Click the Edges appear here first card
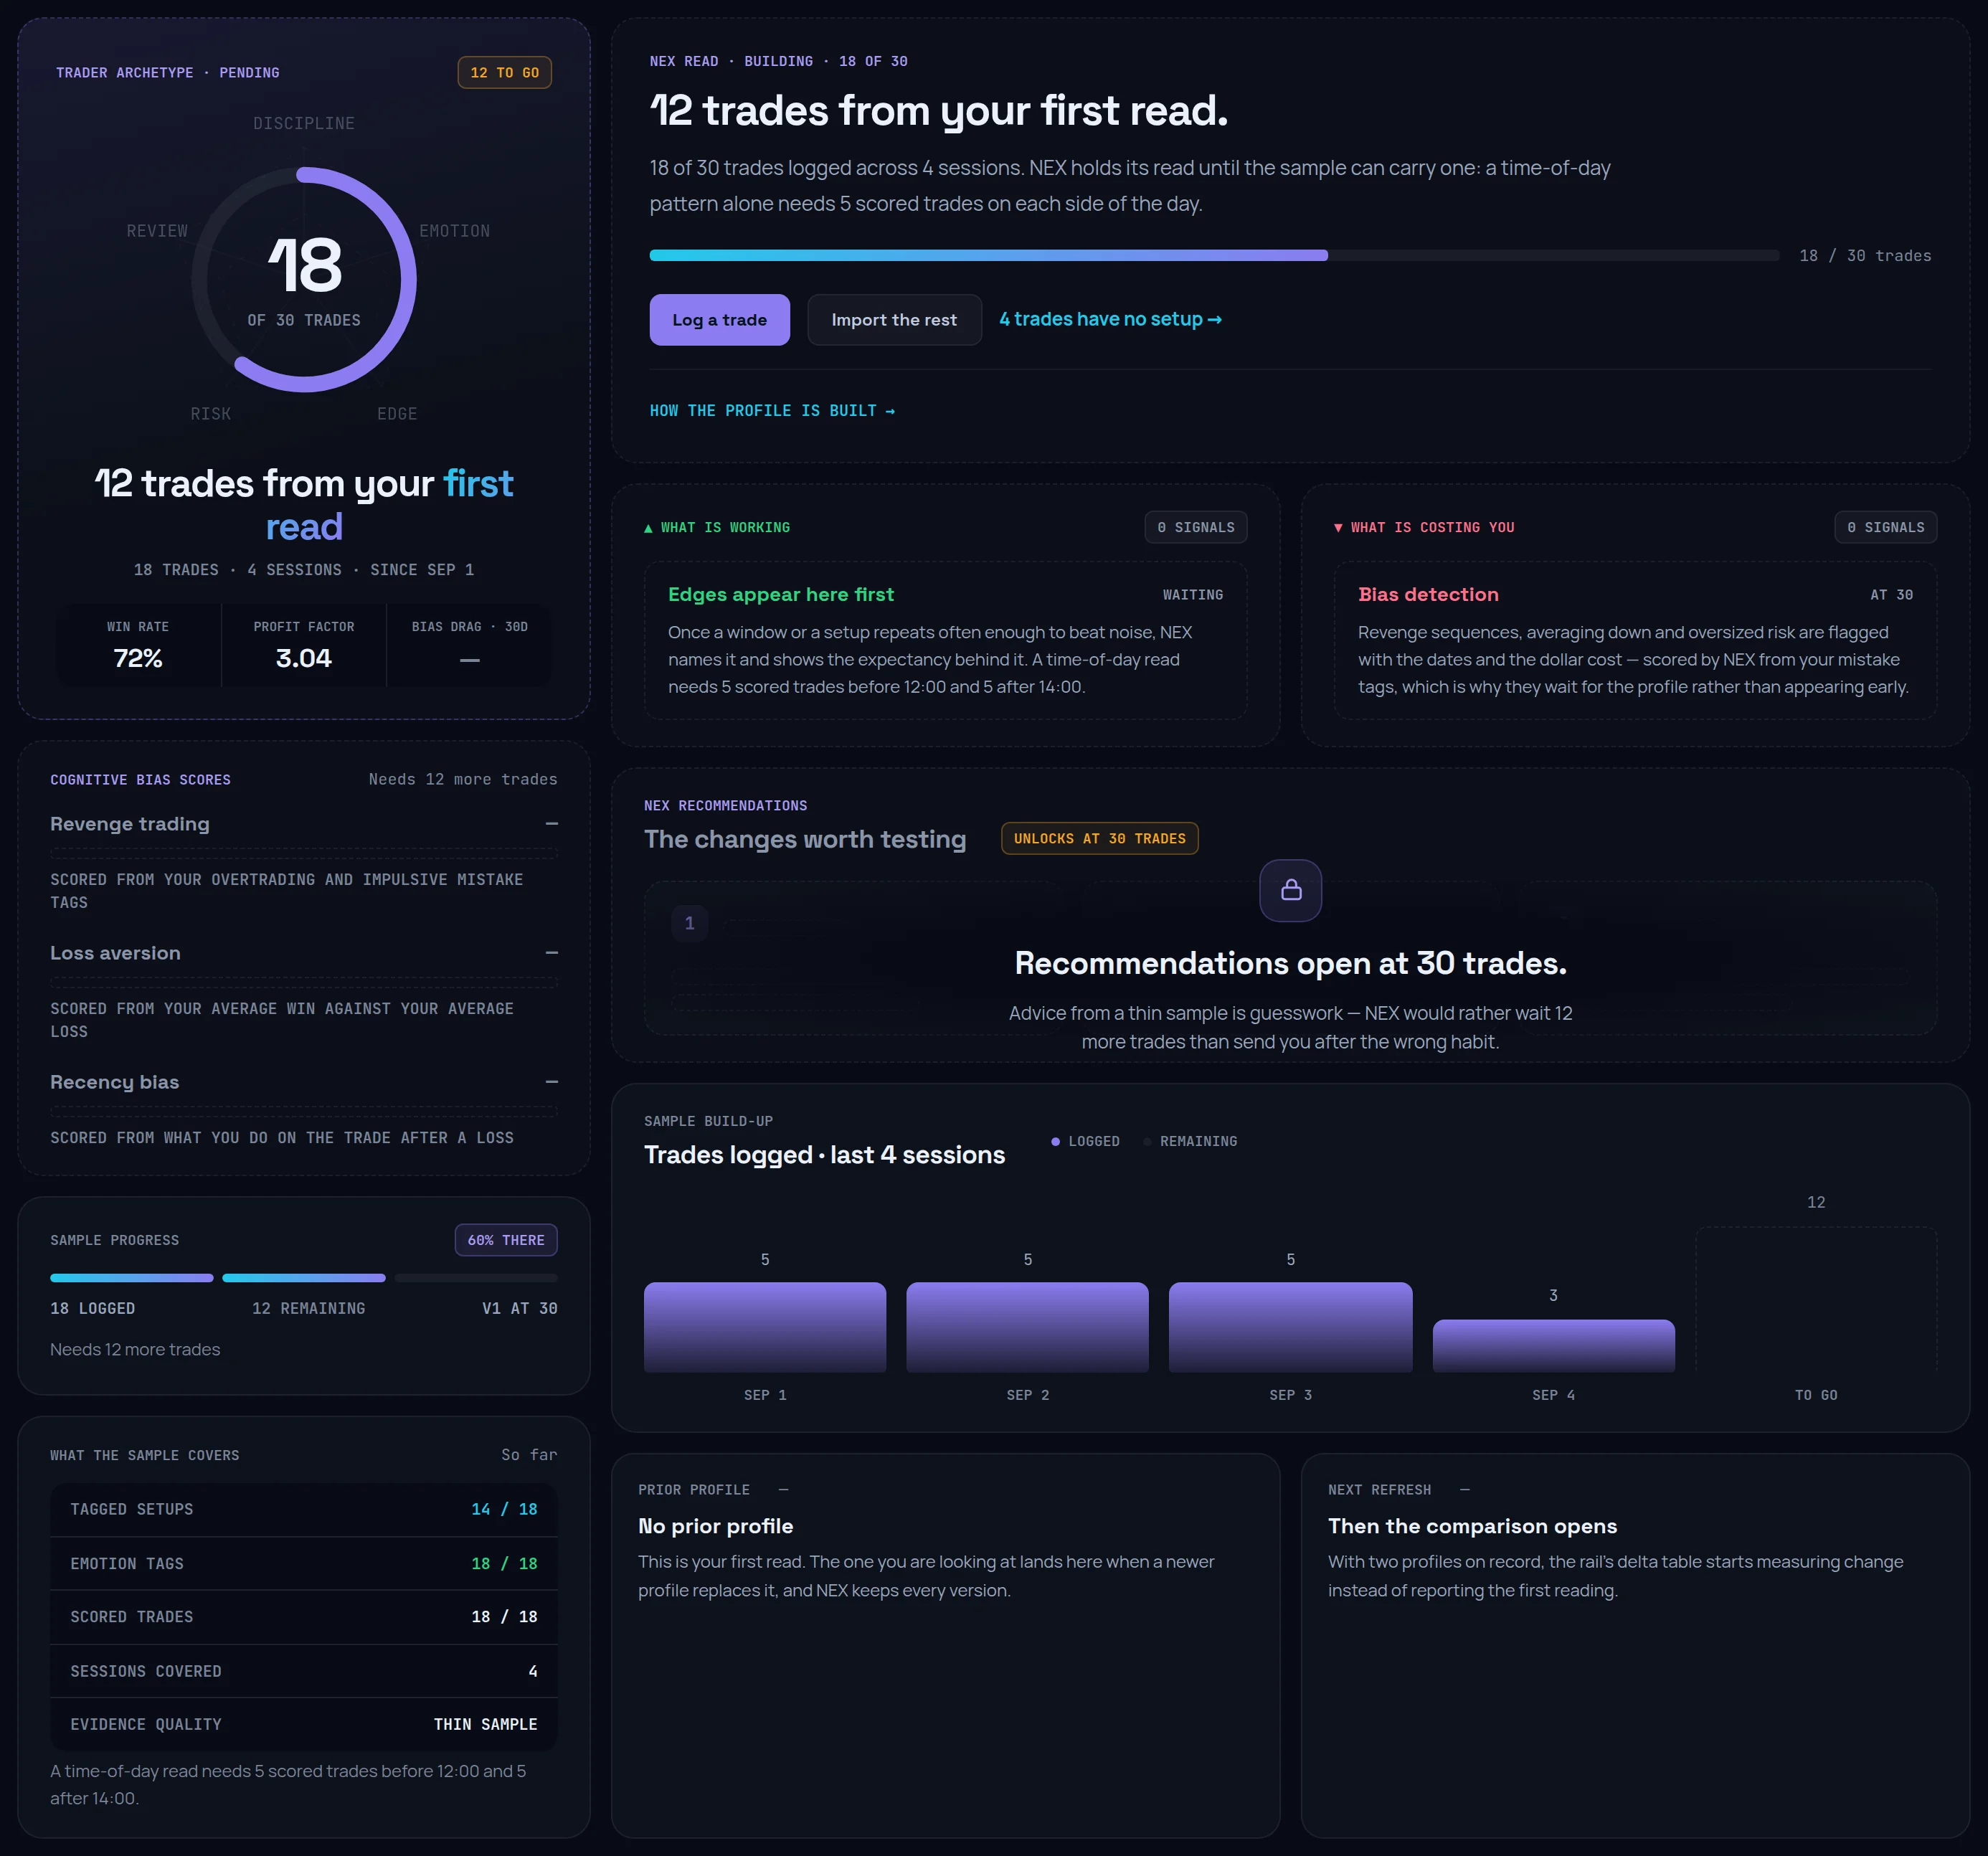This screenshot has height=1856, width=1988. 945,640
